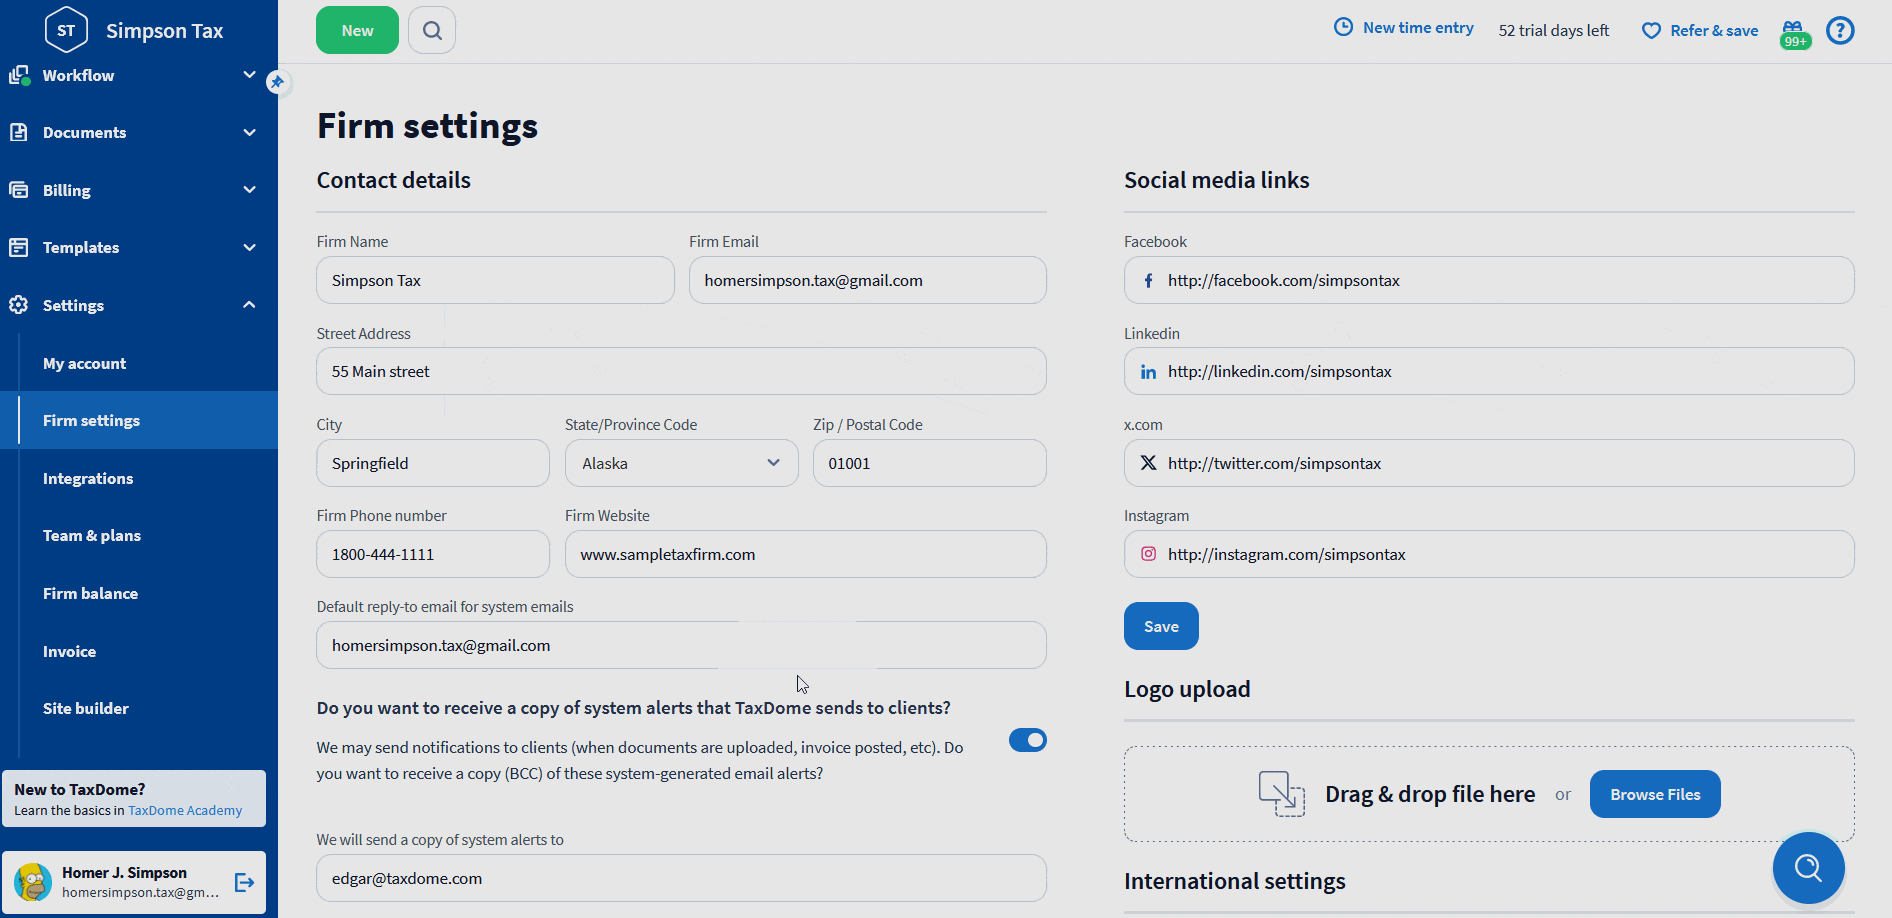Click the green New button

pos(357,30)
